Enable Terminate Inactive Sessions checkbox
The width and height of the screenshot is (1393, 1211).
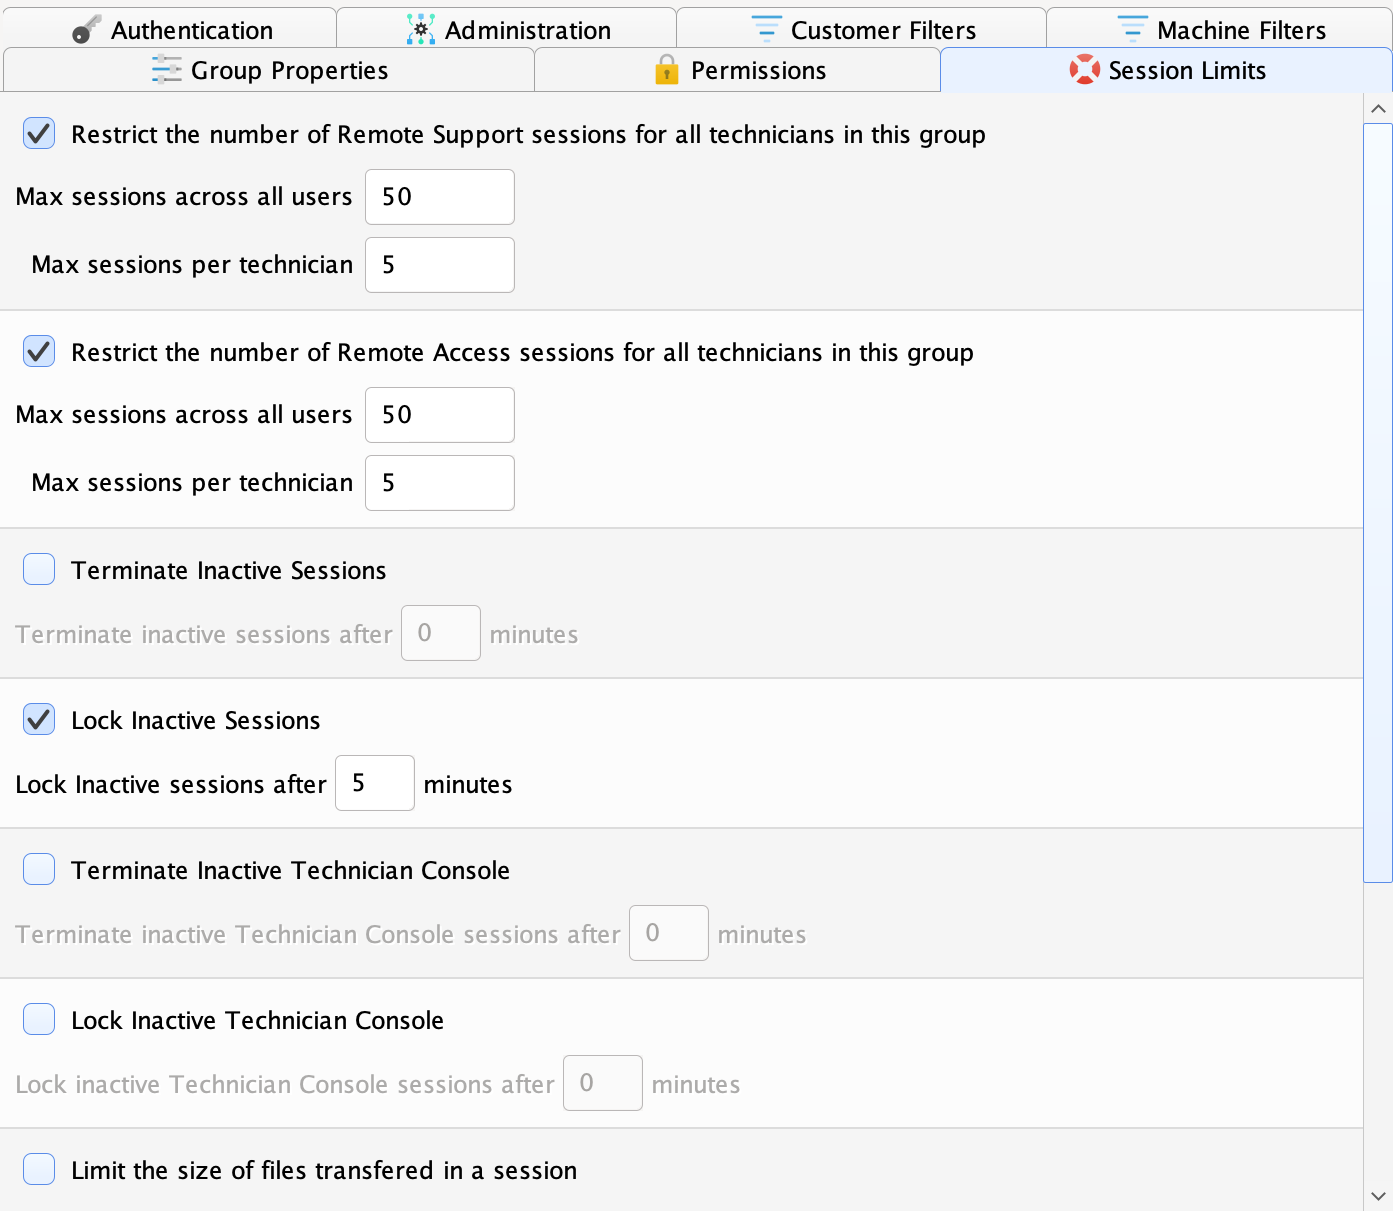coord(39,569)
